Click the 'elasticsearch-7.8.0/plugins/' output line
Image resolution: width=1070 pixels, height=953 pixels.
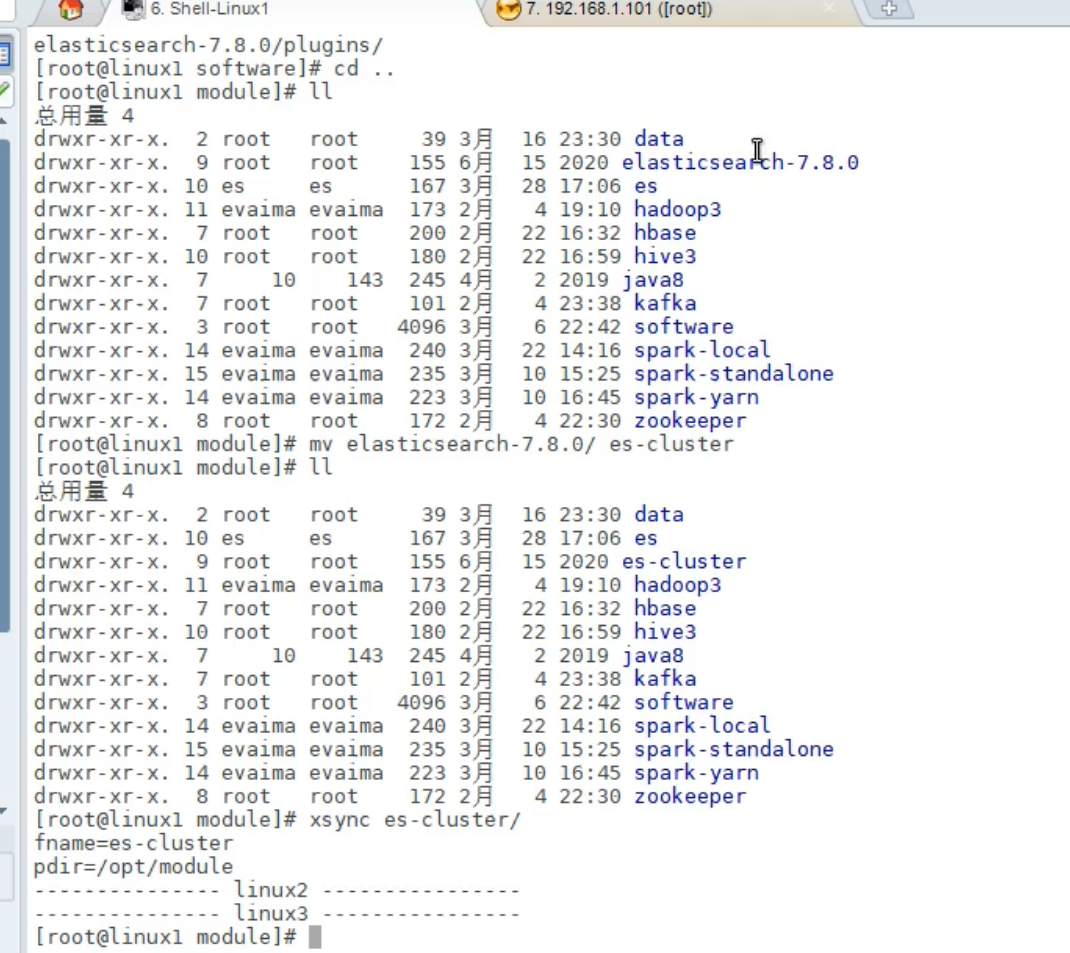tap(209, 45)
